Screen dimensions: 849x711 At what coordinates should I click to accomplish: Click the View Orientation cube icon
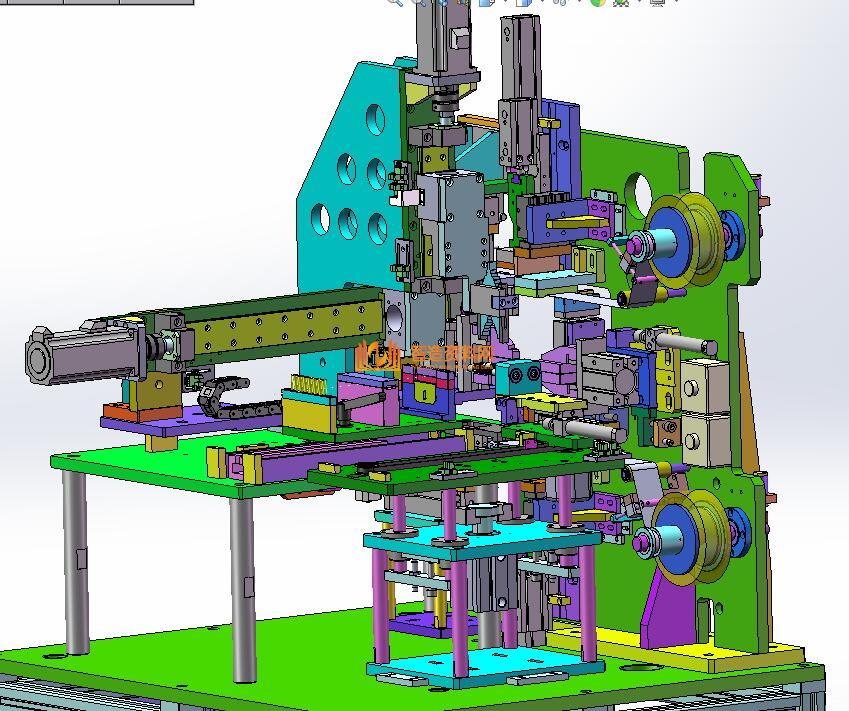(486, 2)
